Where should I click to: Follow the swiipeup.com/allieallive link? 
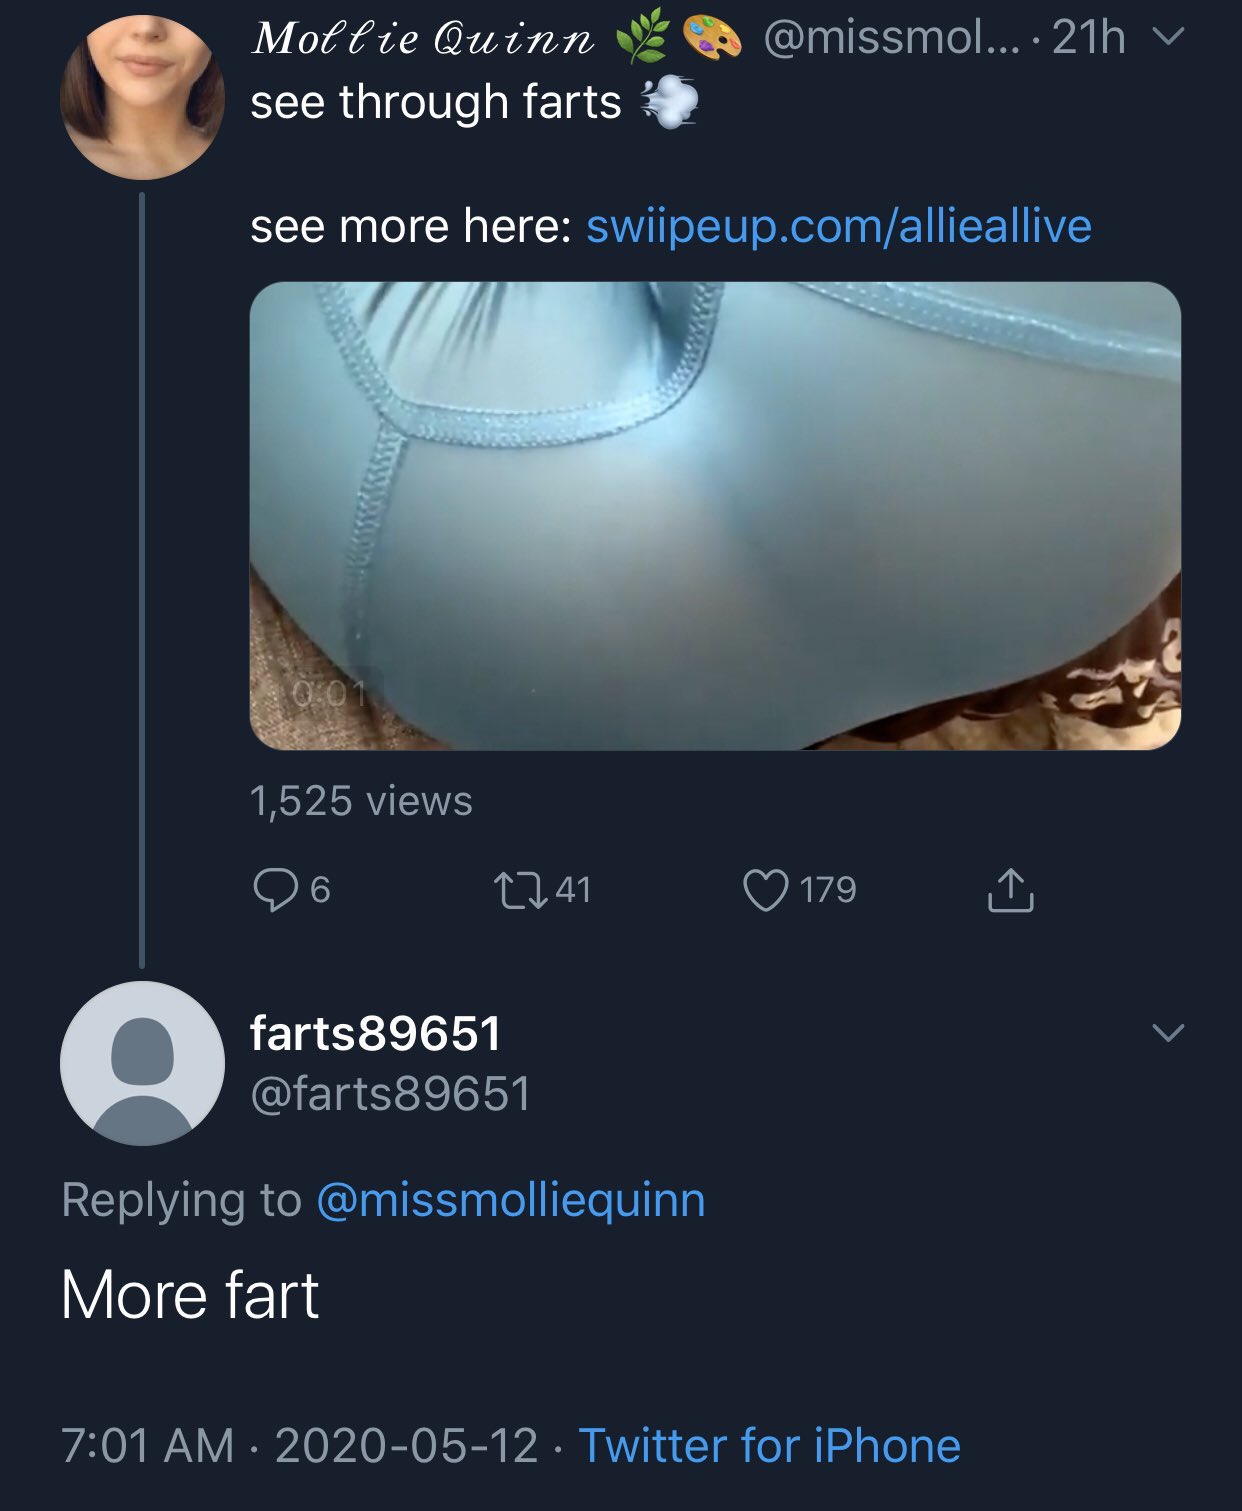coord(840,228)
